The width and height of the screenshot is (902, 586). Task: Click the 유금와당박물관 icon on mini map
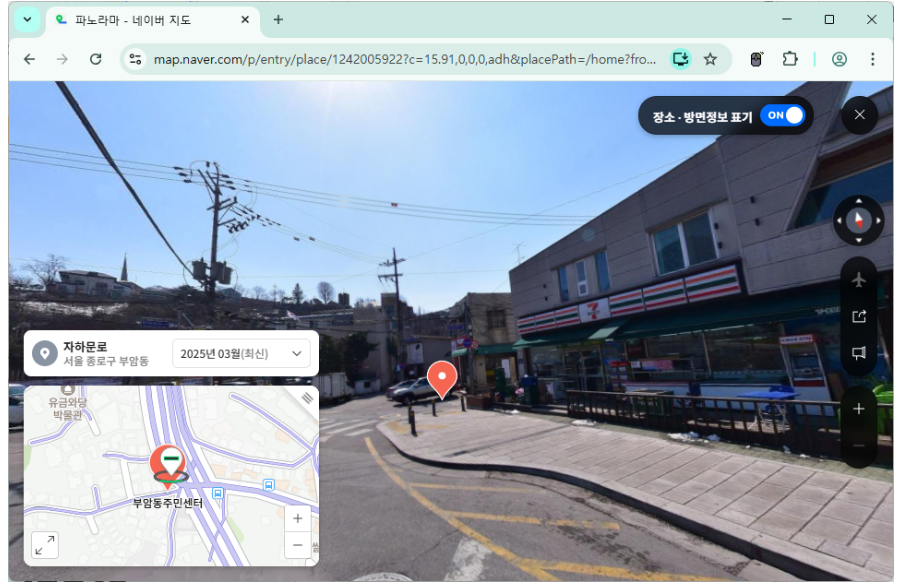point(68,388)
